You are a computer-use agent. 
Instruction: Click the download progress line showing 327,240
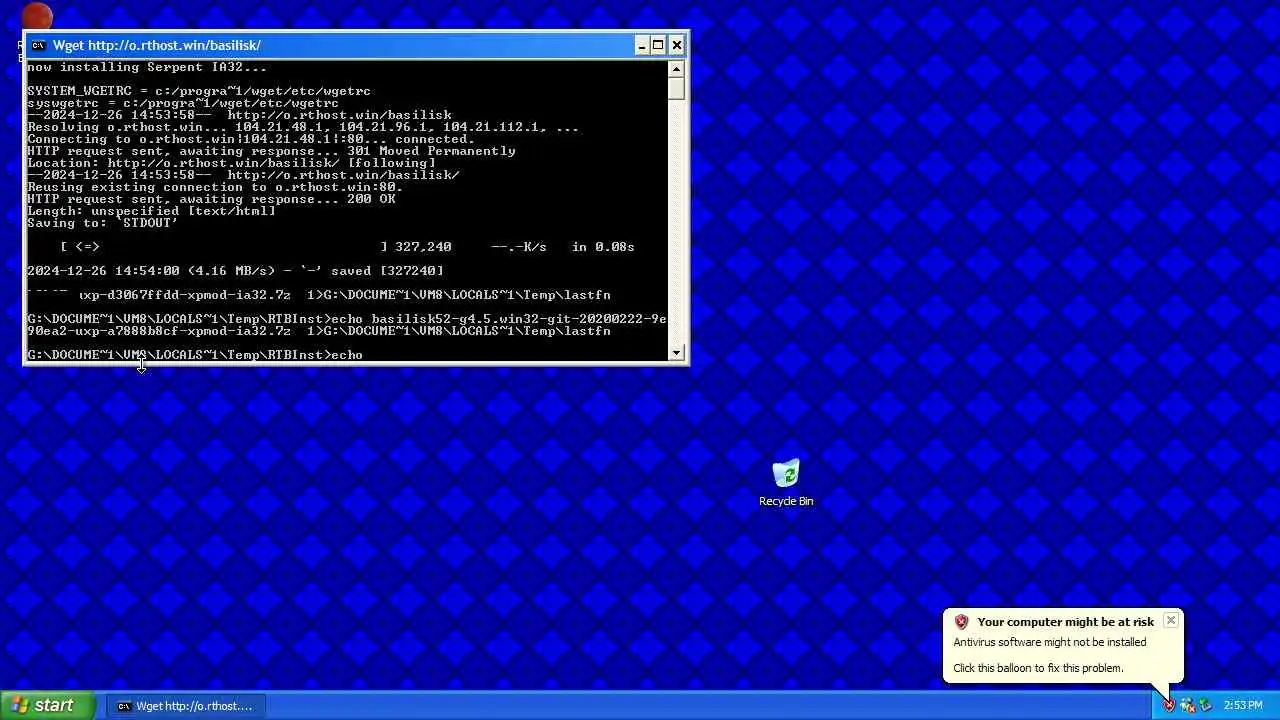coord(347,247)
